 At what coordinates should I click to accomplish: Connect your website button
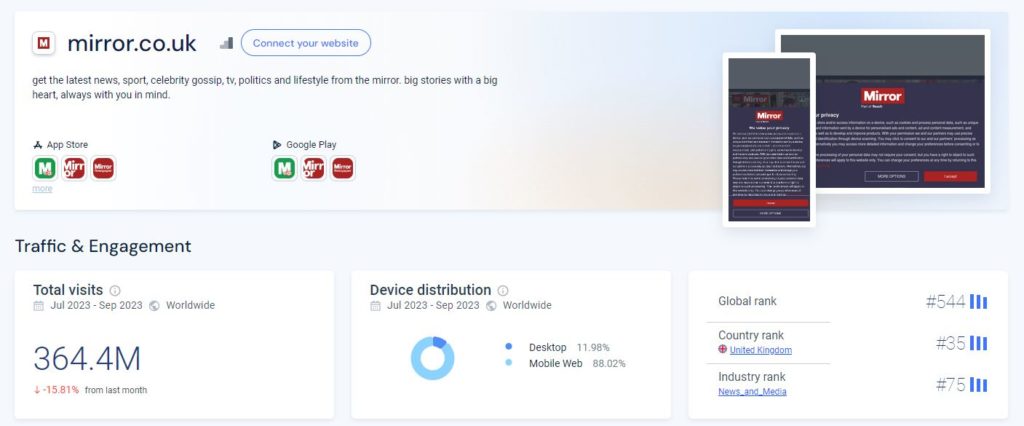[306, 43]
